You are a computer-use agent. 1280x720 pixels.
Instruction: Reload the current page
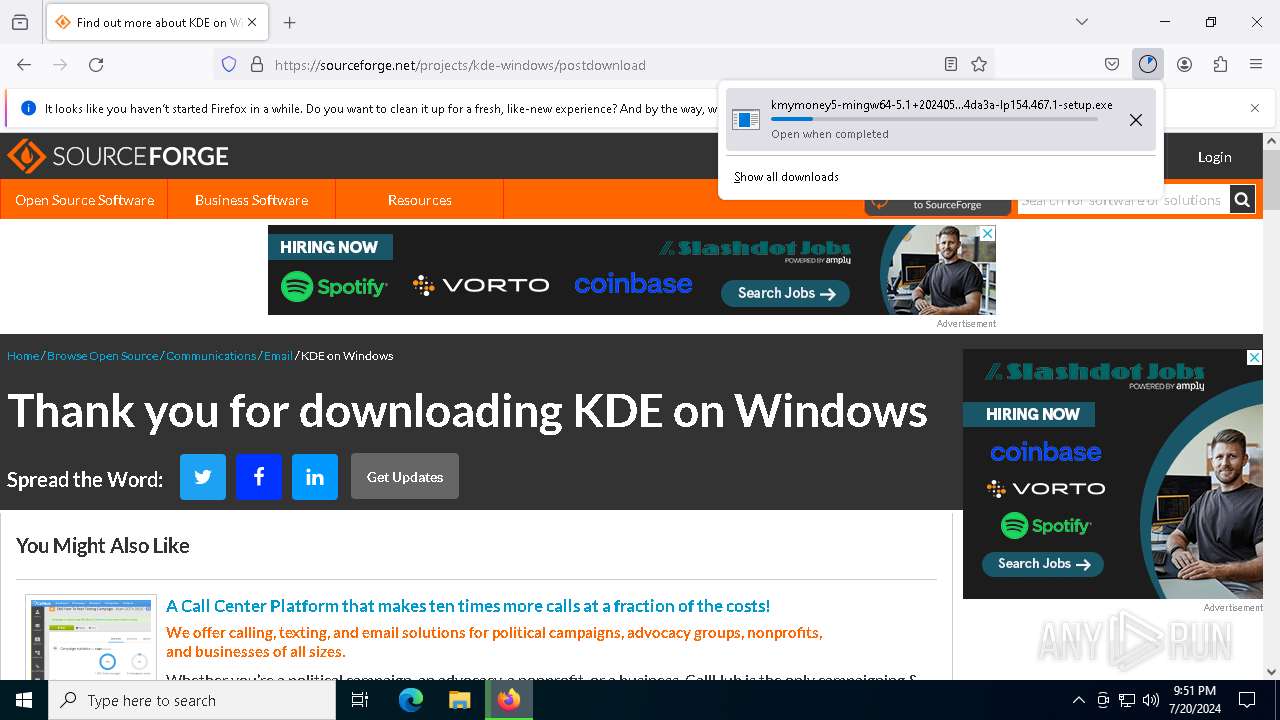(96, 65)
